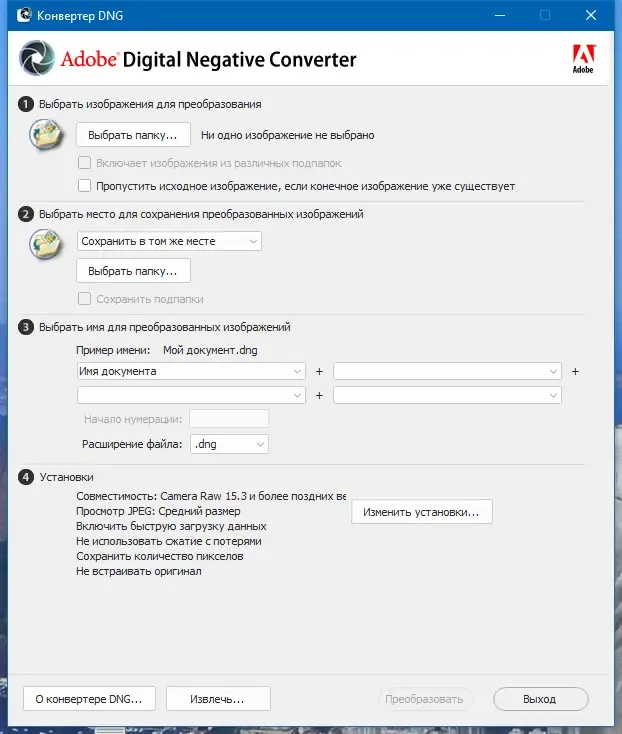Click "Сохранить количество пикселов" text

pos(160,556)
